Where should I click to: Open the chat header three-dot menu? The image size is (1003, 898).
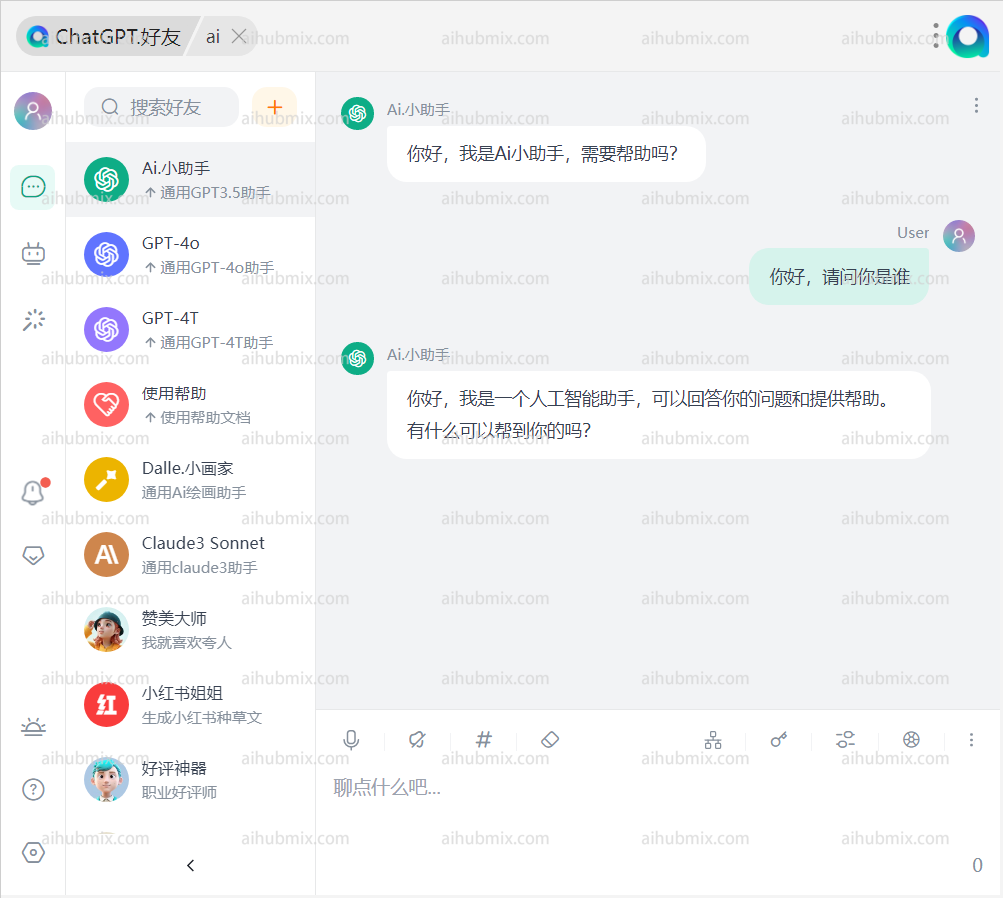coord(975,106)
